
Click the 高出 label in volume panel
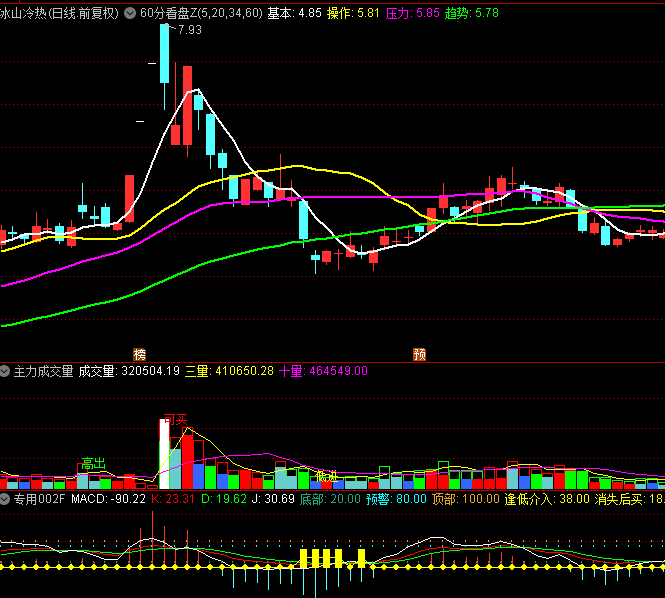pos(93,464)
